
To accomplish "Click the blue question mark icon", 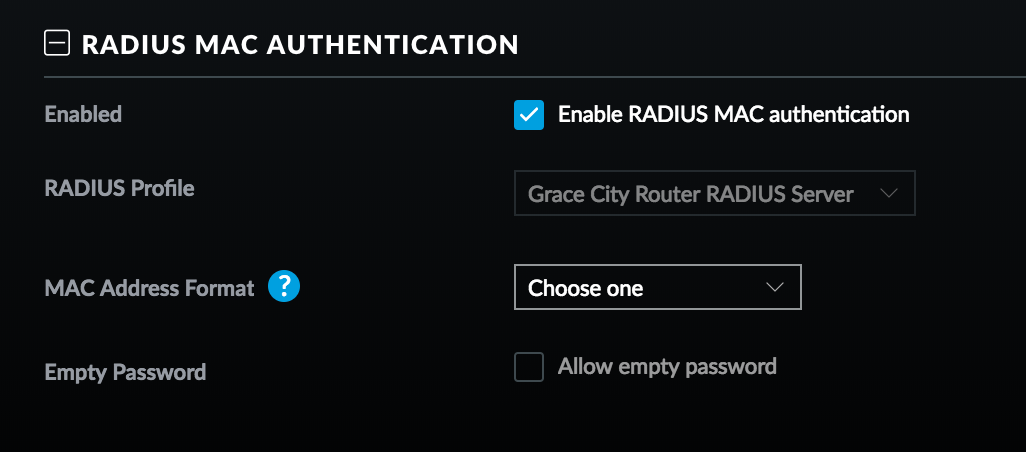I will (284, 288).
